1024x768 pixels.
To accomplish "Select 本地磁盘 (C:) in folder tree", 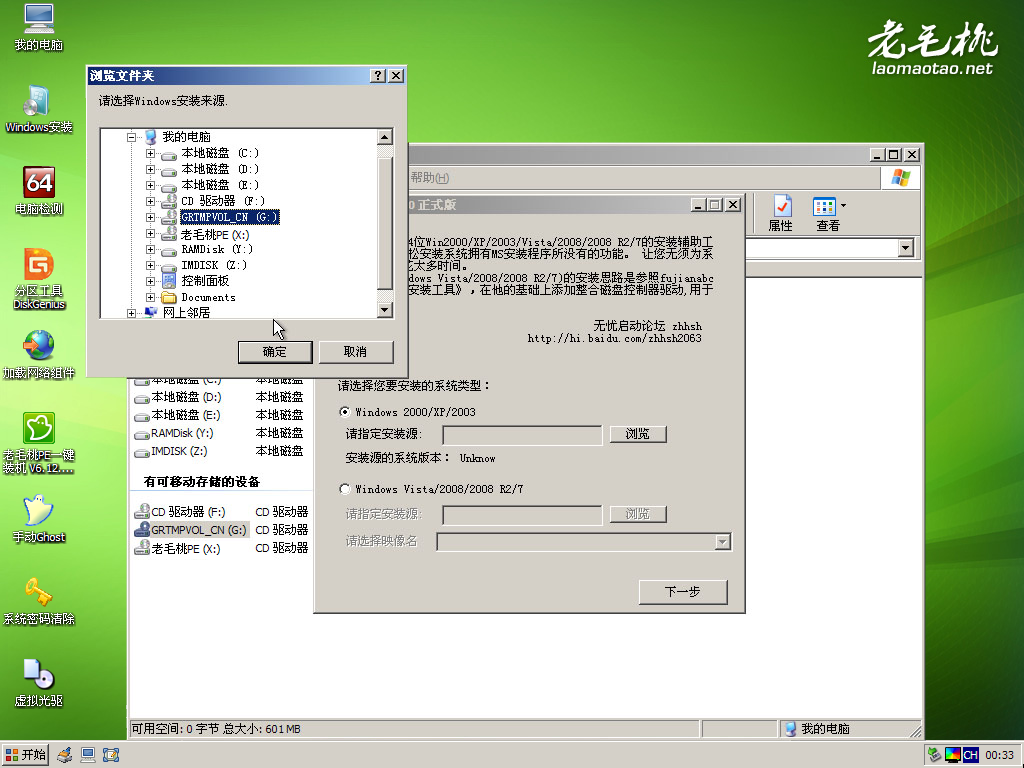I will tap(220, 153).
